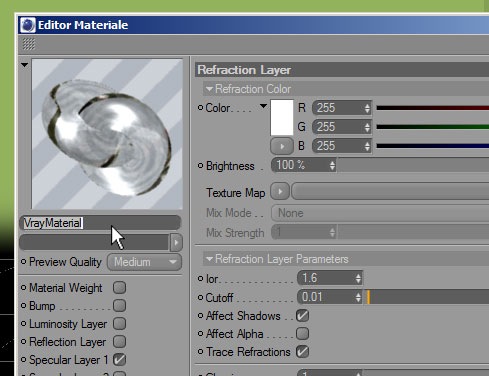This screenshot has width=489, height=376.
Task: Disable the Affect Shadows checkbox
Action: pyautogui.click(x=302, y=316)
